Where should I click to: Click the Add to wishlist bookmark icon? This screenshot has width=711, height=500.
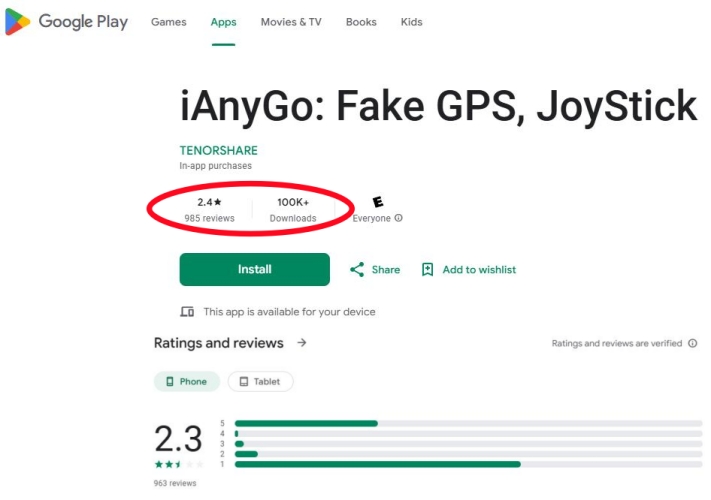[428, 269]
